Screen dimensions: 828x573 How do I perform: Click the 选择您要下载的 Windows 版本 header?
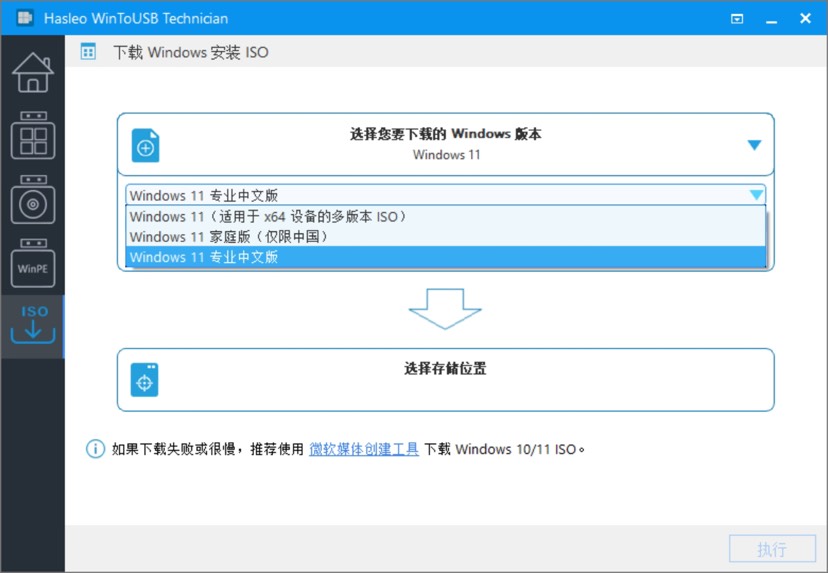click(x=446, y=134)
